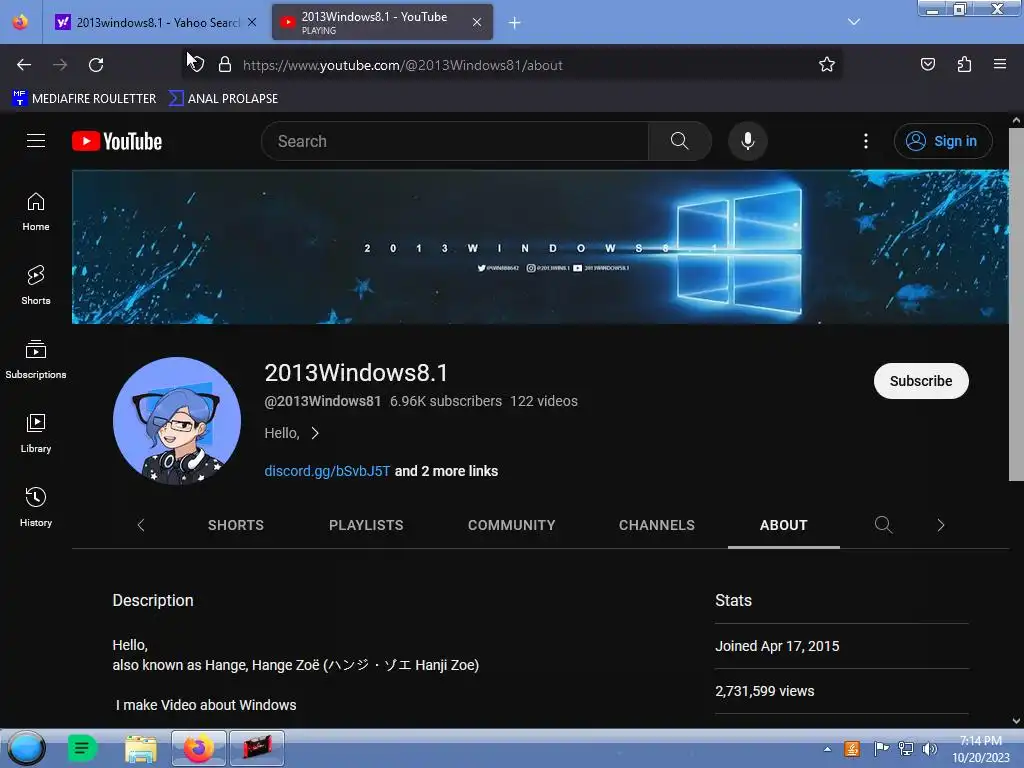Click the page vertical scrollbar
Viewport: 1024px width, 768px height.
click(1016, 305)
